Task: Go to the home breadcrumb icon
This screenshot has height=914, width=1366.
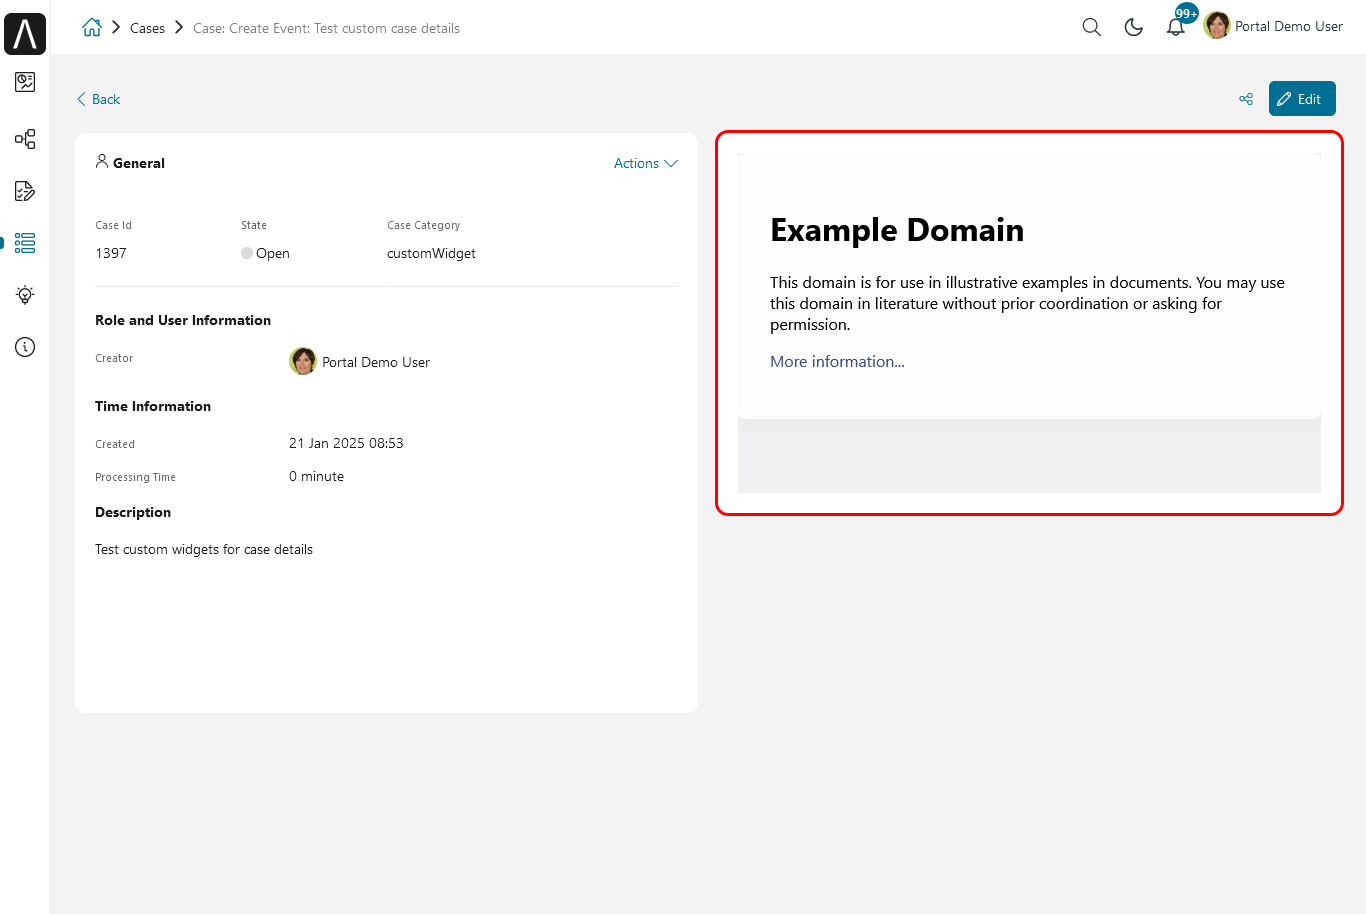Action: pyautogui.click(x=92, y=27)
